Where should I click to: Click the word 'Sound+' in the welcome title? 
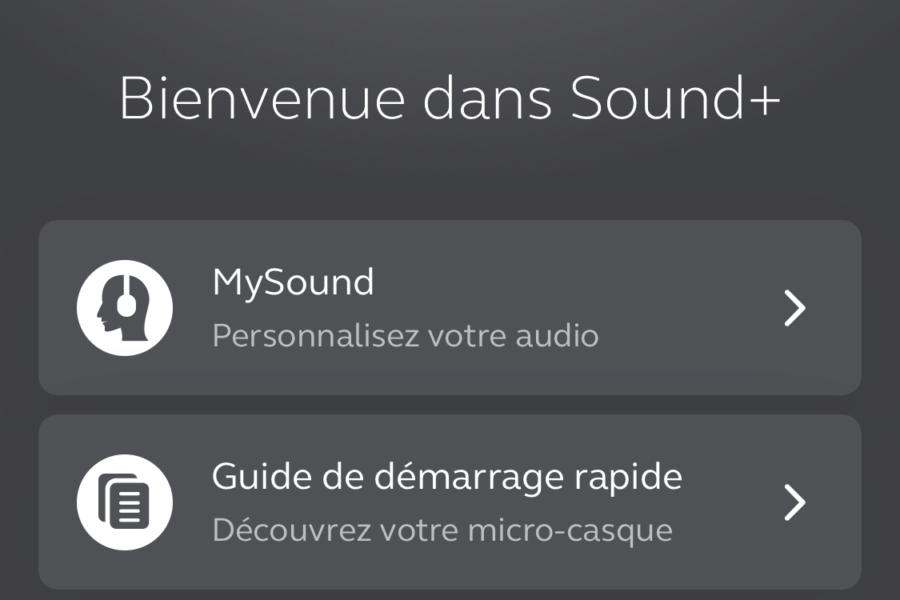[x=676, y=99]
